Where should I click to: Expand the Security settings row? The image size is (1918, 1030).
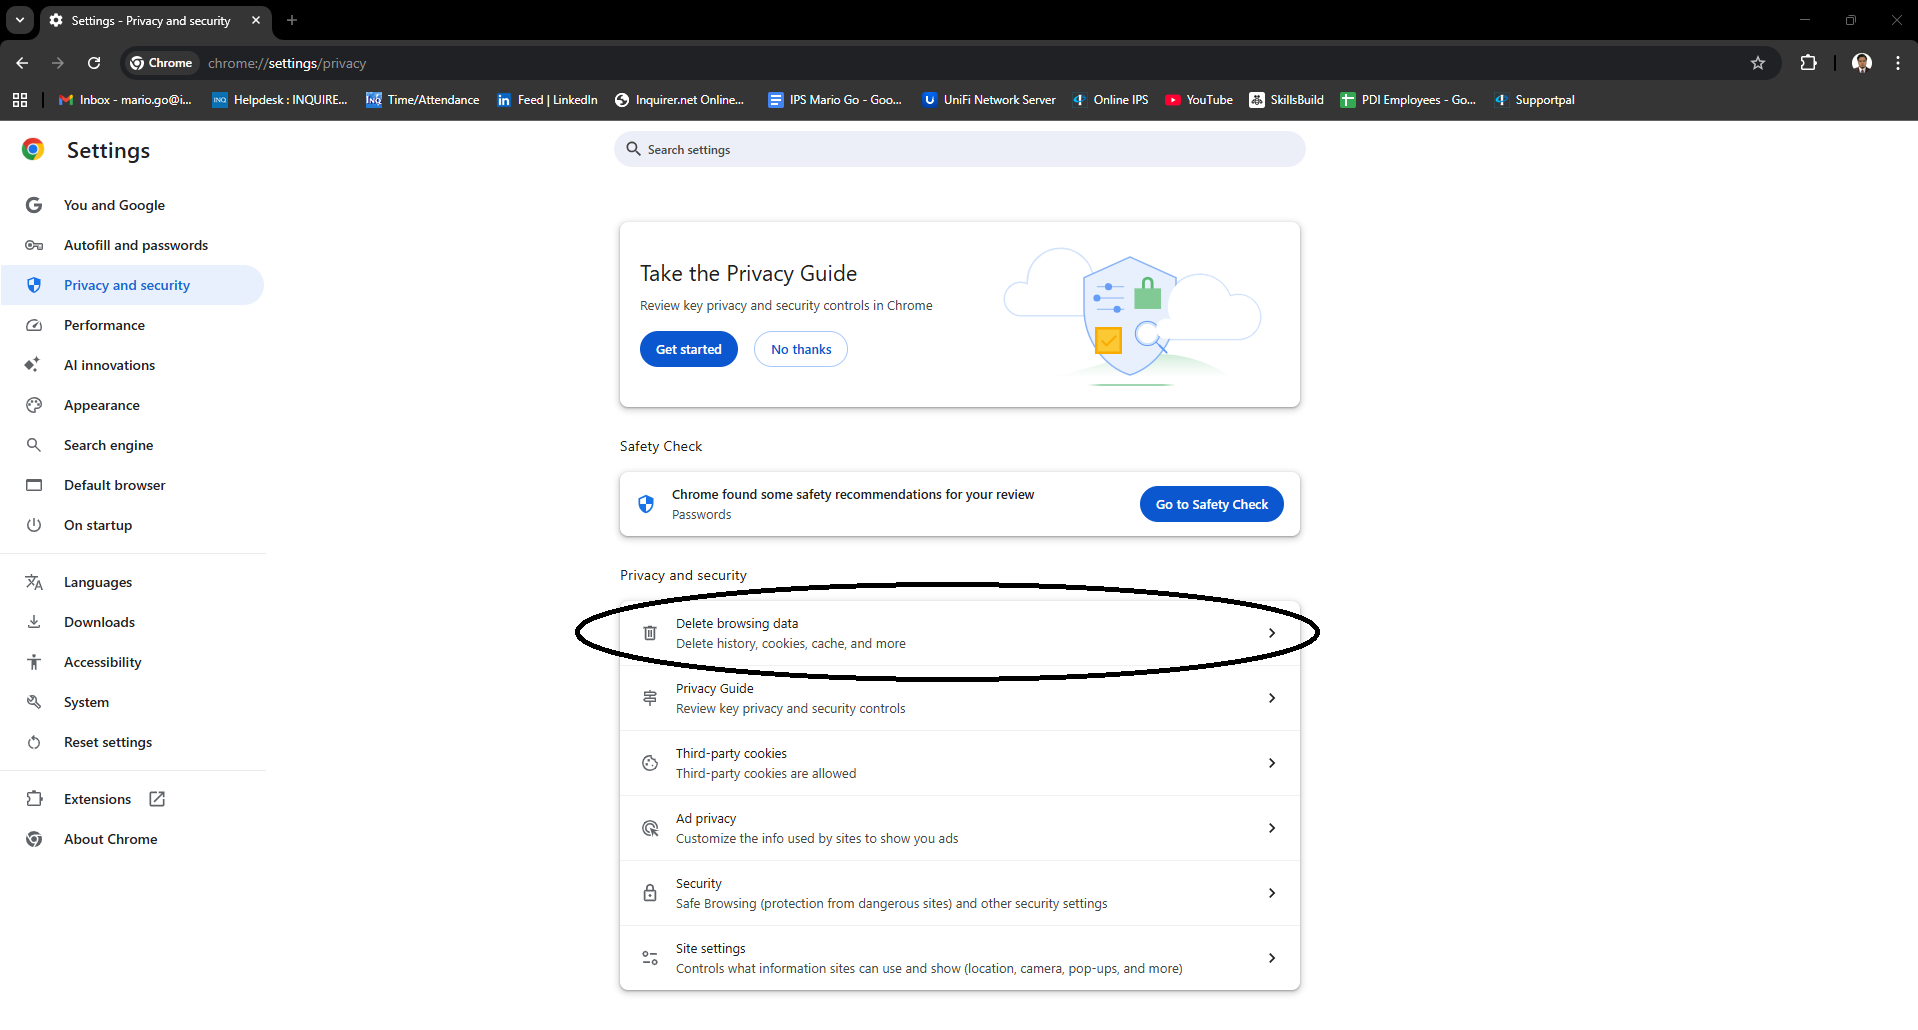(958, 893)
